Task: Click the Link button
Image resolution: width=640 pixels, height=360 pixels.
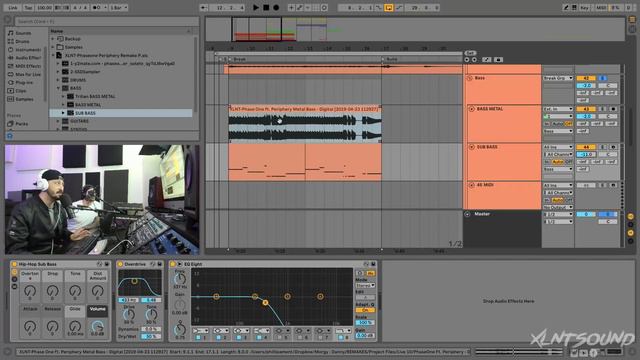Action: point(13,7)
